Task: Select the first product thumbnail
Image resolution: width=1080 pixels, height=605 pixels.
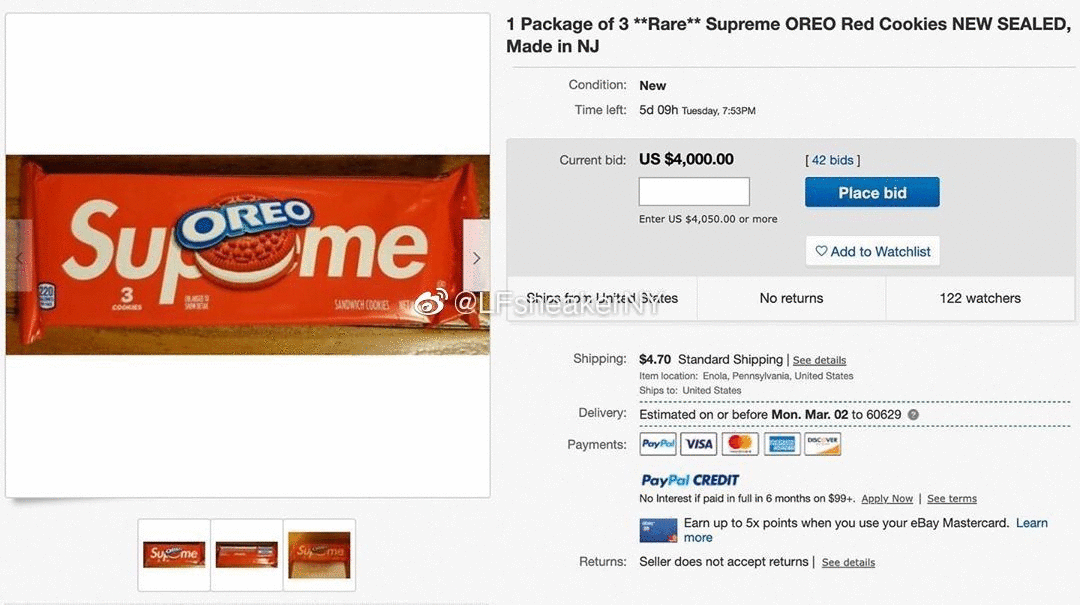Action: [174, 554]
